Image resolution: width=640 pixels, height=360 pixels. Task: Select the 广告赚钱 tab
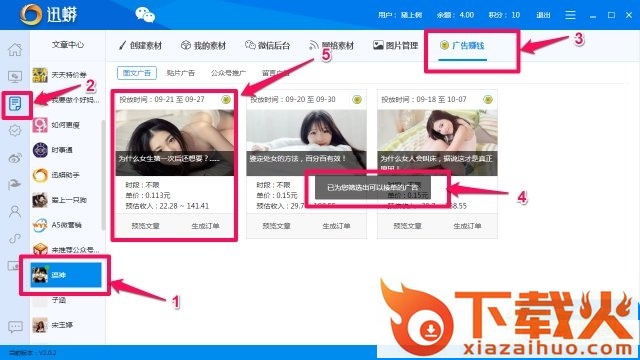coord(462,45)
